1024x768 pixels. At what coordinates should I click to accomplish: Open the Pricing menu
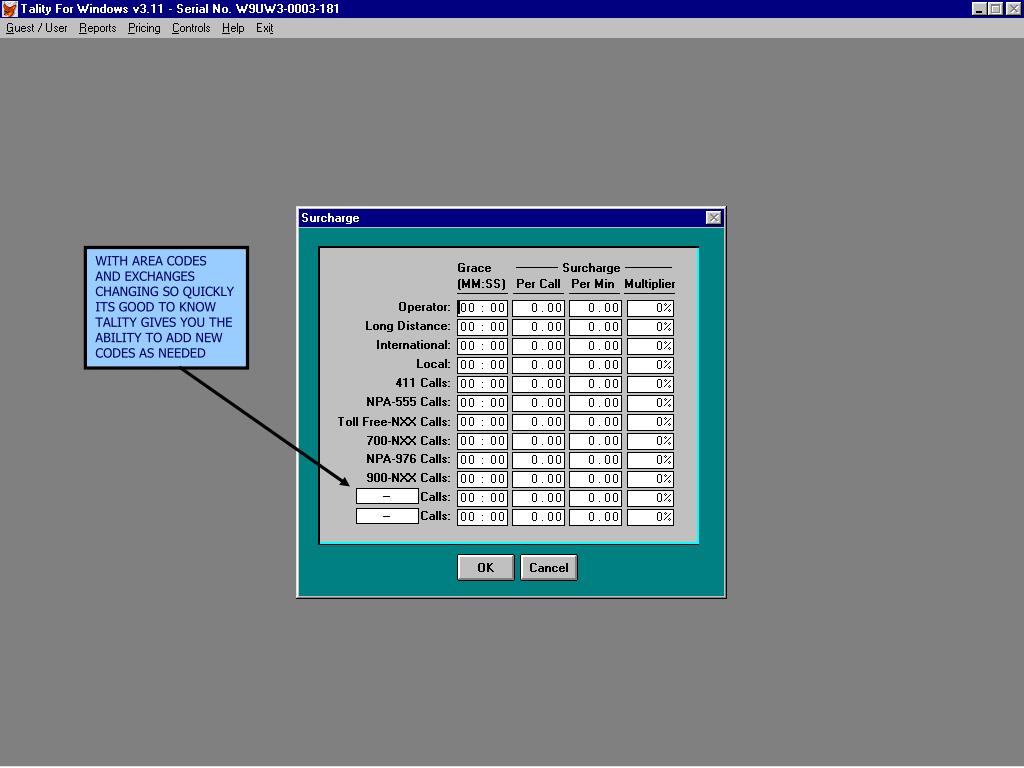pos(144,28)
